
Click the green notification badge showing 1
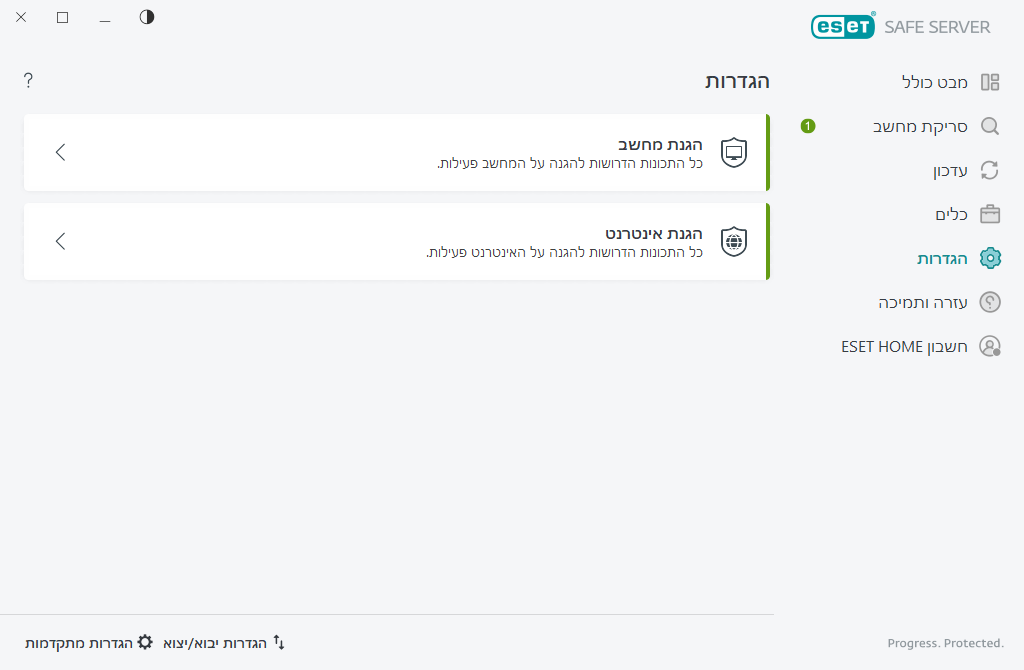[807, 126]
